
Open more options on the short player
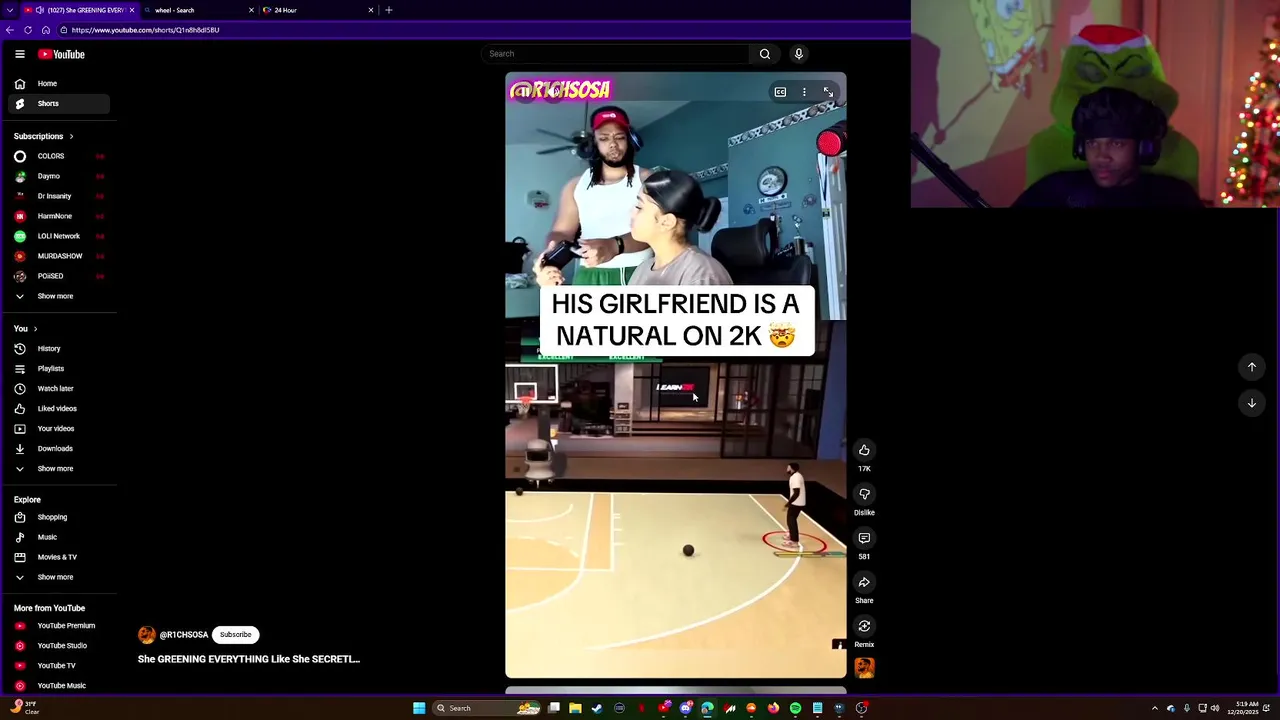click(804, 92)
